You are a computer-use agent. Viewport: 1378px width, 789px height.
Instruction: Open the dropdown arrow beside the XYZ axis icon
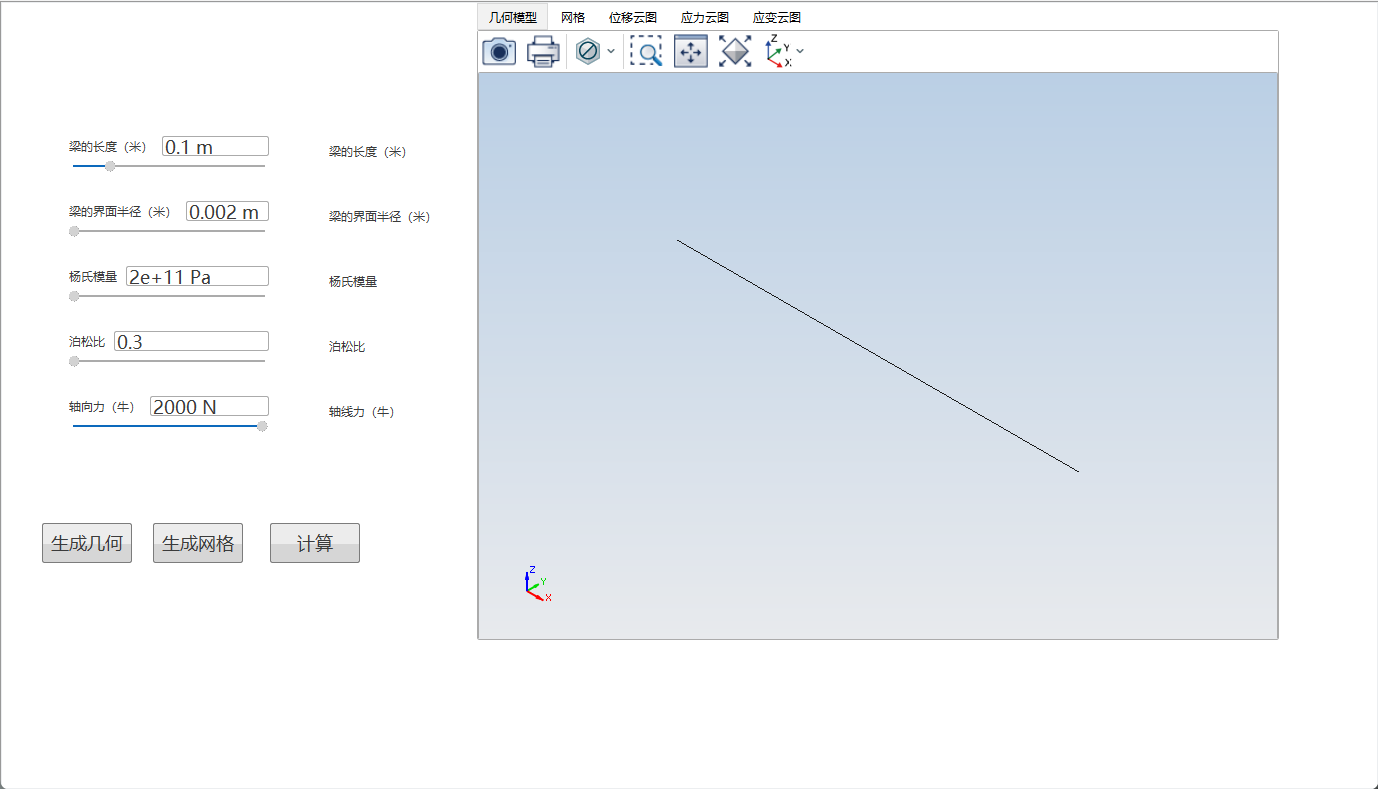800,51
